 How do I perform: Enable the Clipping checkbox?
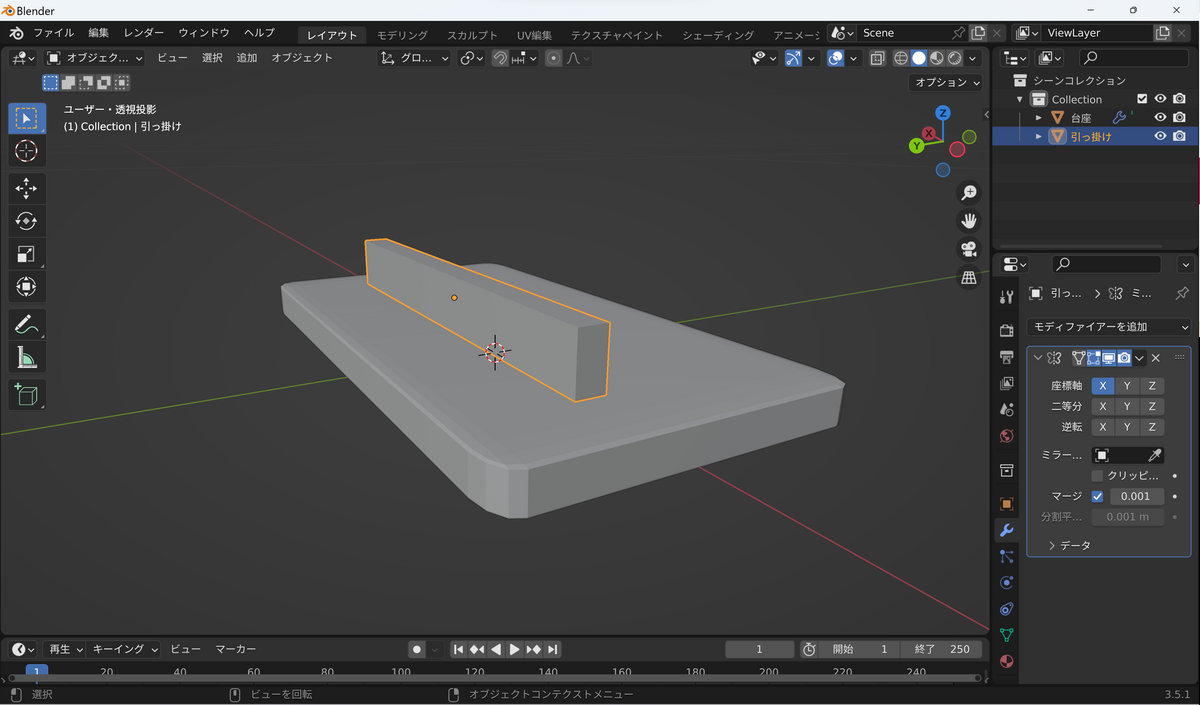pos(1097,476)
